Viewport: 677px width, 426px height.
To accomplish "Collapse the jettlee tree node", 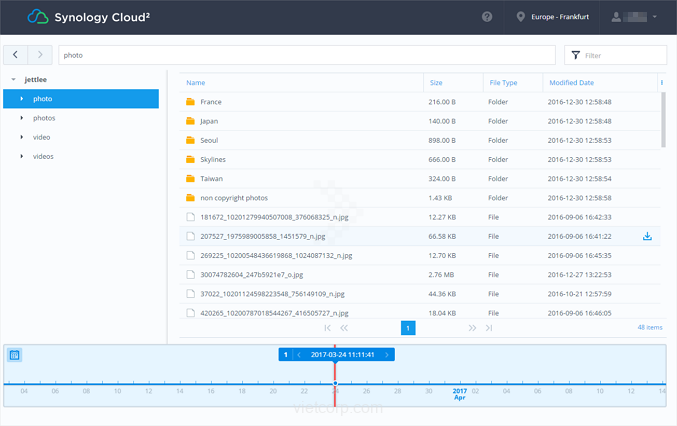I will (x=13, y=79).
